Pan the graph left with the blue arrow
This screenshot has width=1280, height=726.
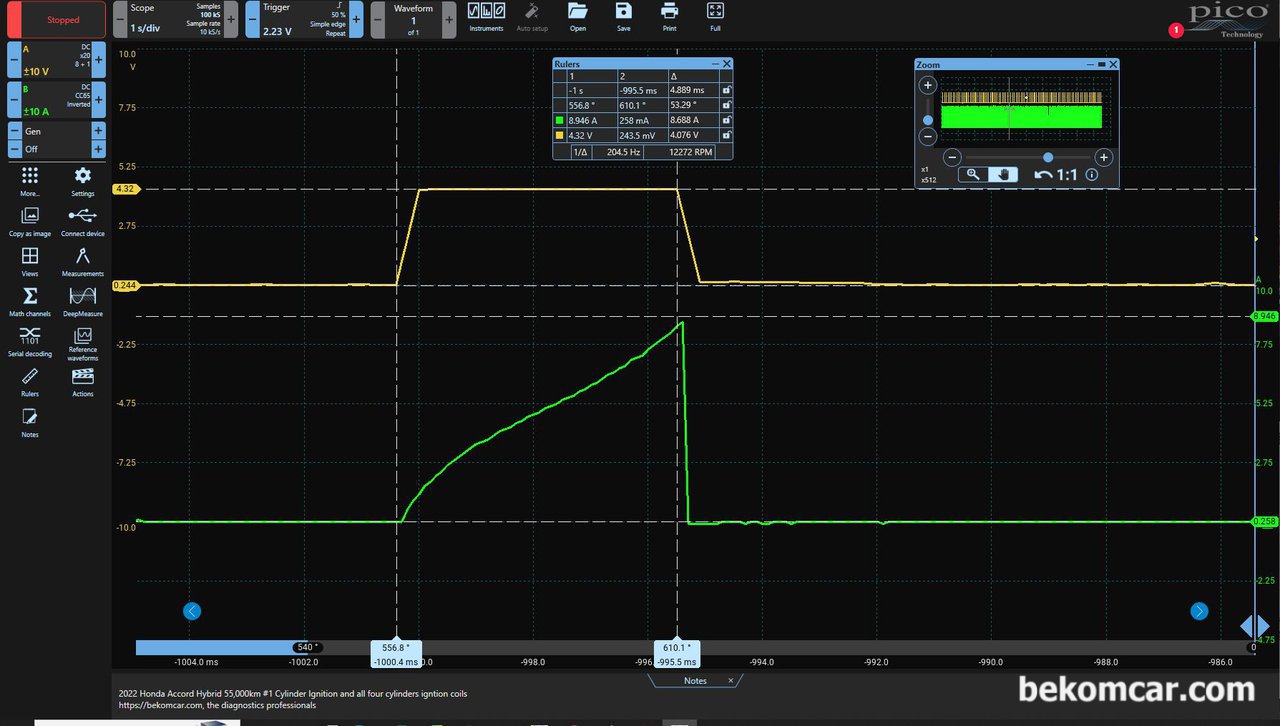point(192,611)
